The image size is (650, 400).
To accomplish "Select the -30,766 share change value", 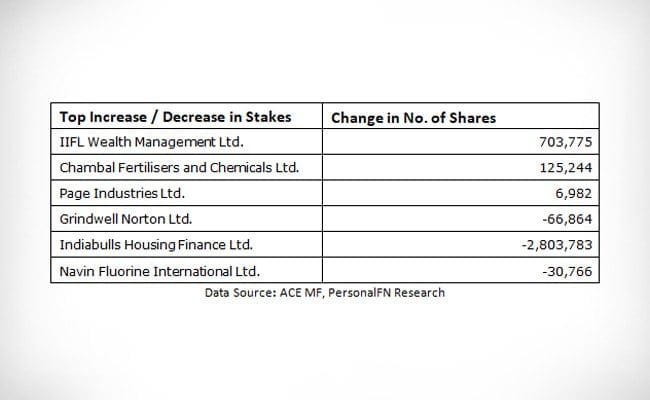I will pos(566,271).
